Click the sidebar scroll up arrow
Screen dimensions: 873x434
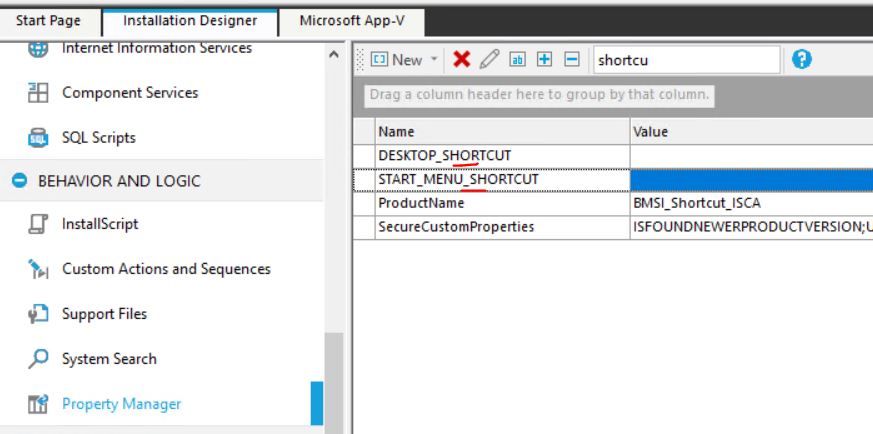333,53
